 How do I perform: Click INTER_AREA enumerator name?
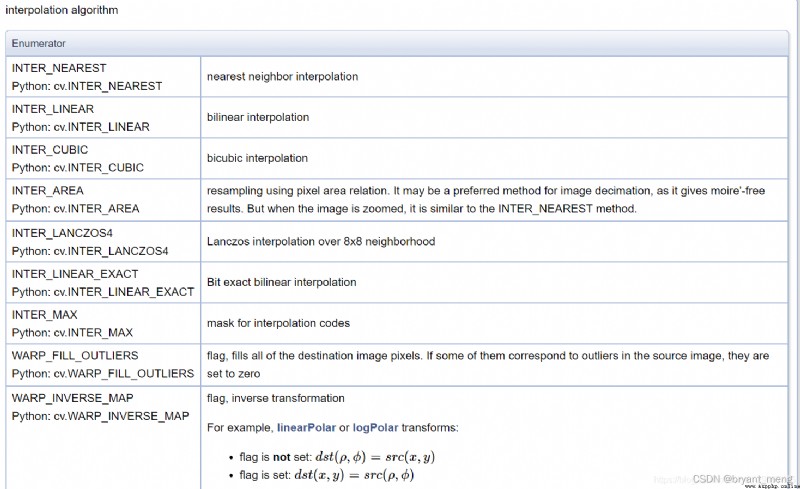click(47, 191)
